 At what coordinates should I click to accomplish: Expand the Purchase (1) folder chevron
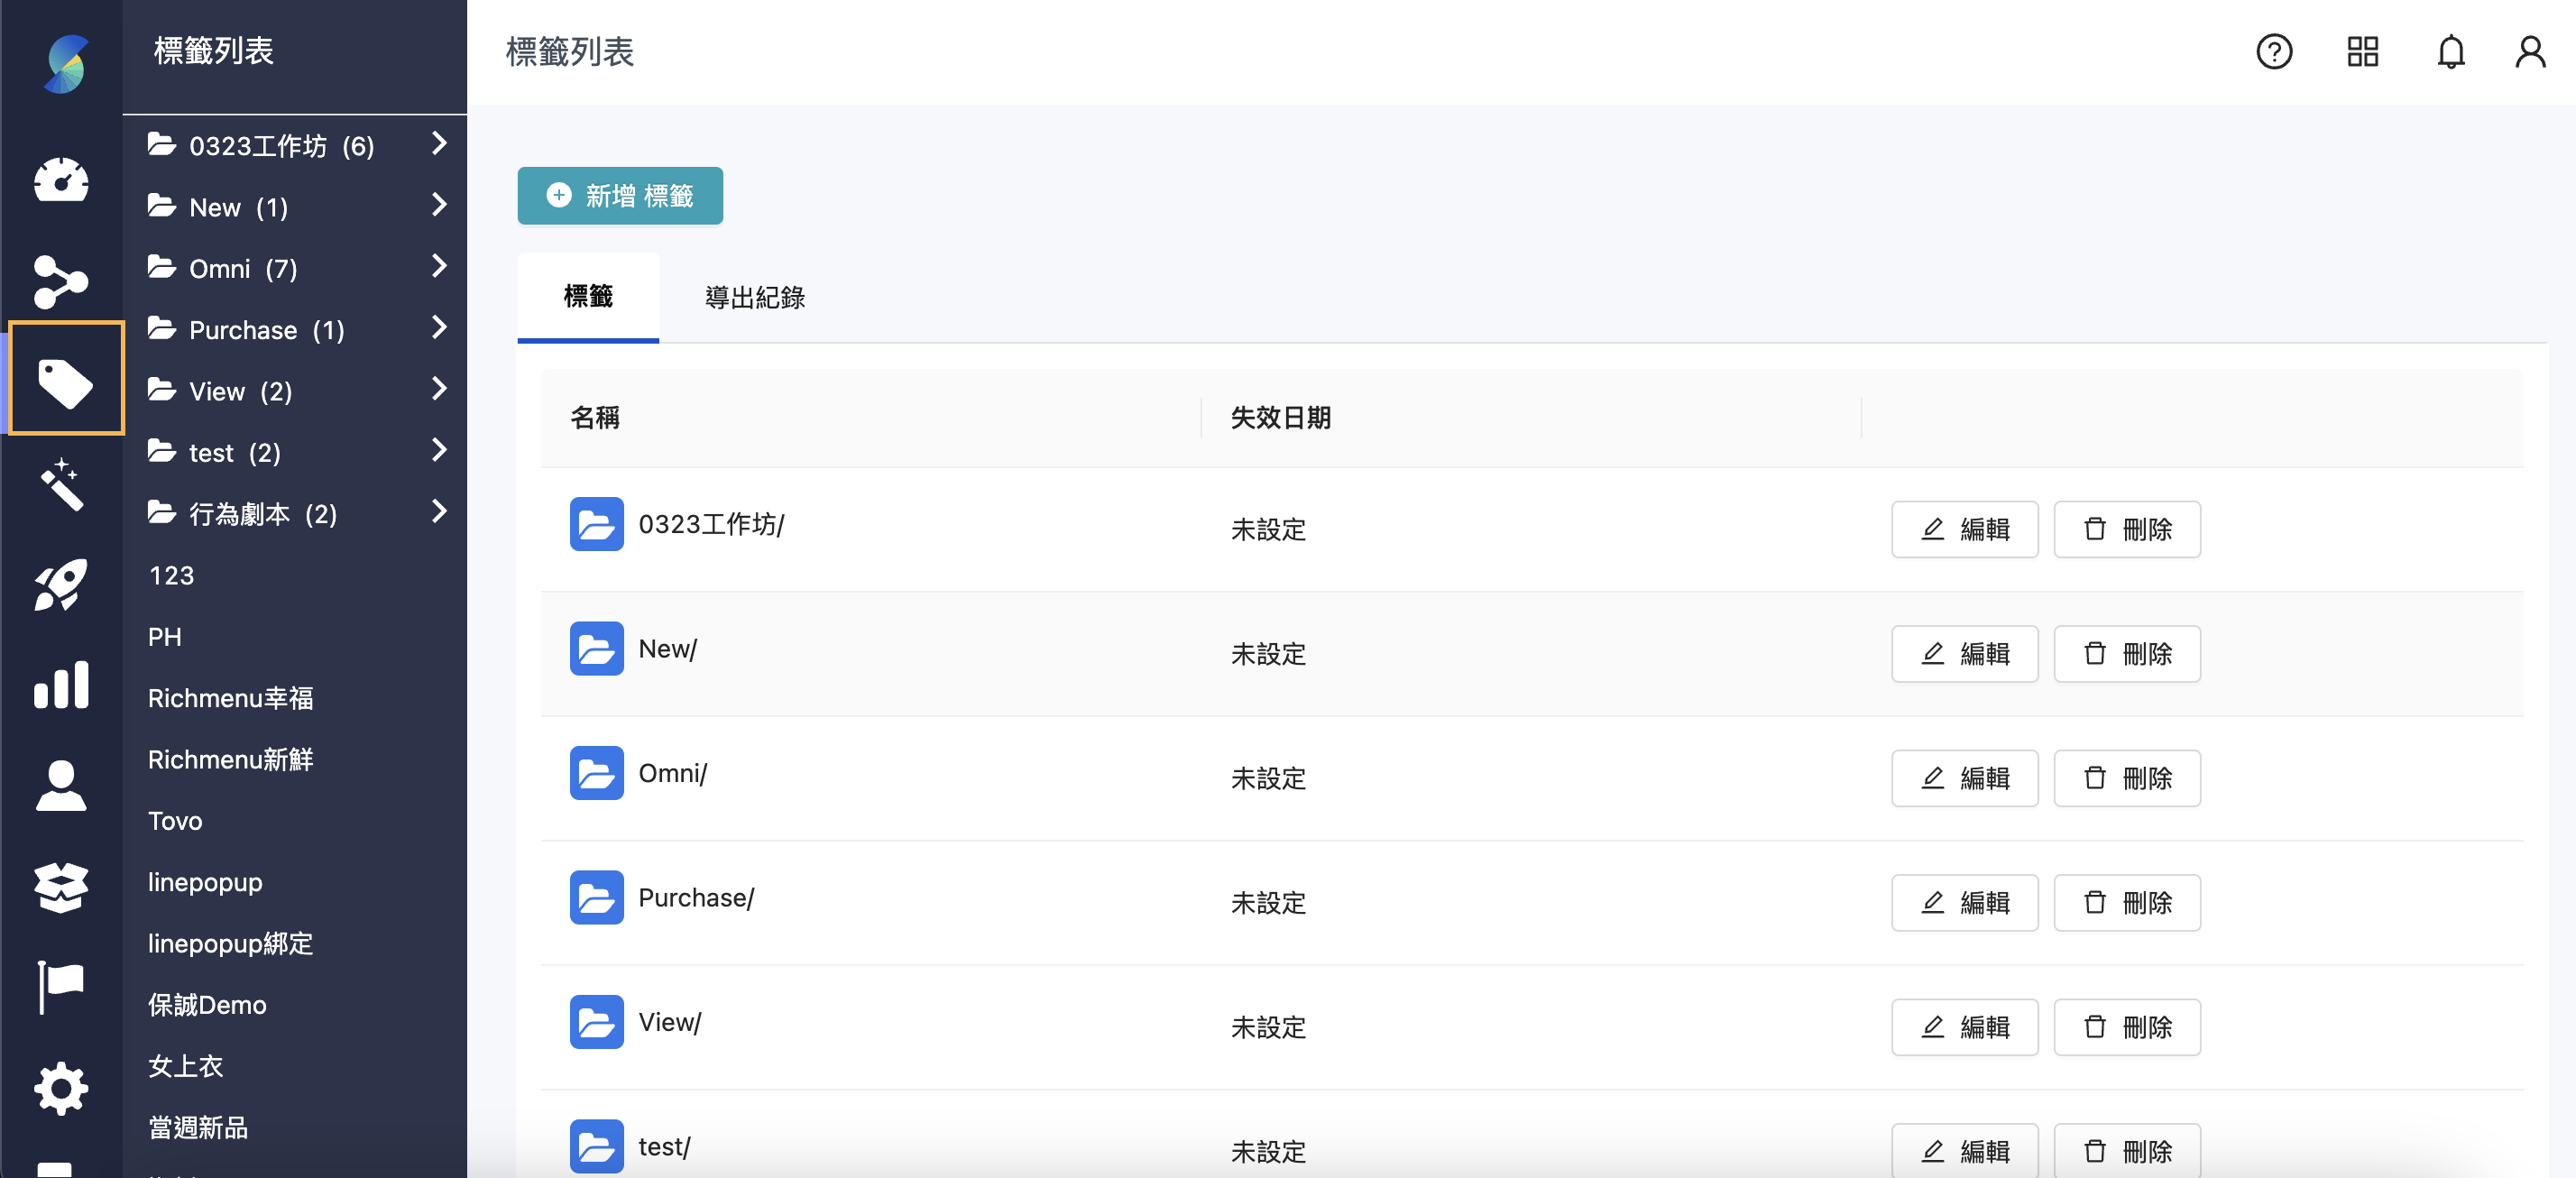point(439,328)
